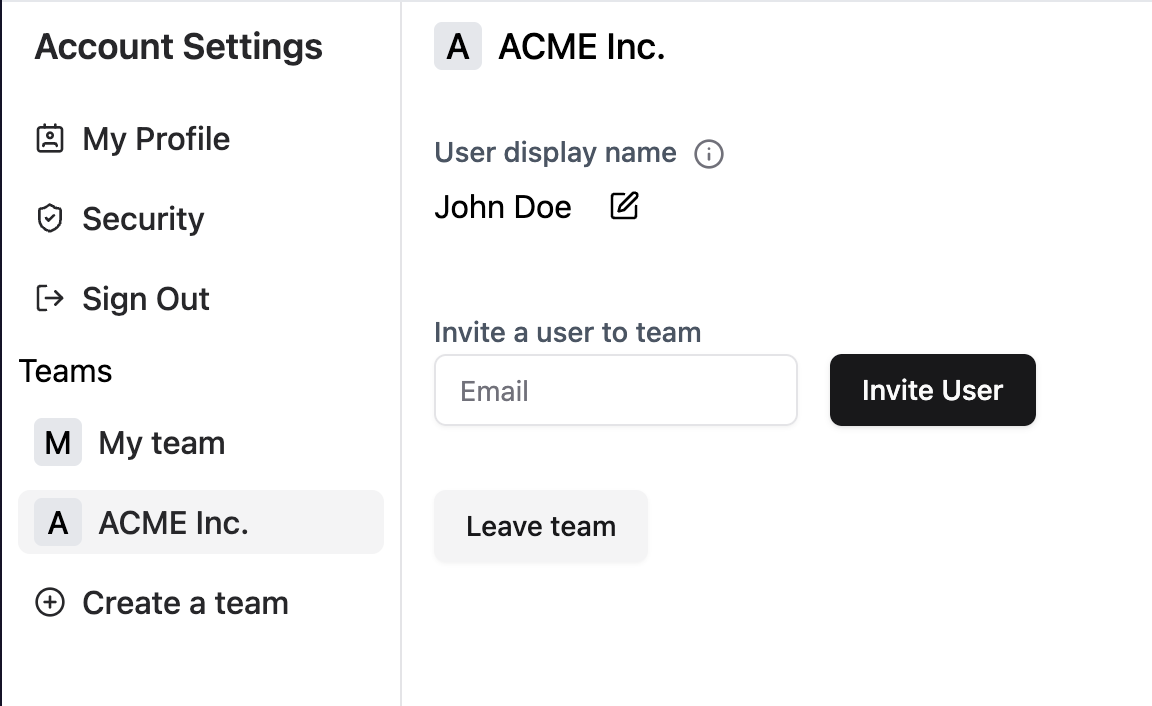Viewport: 1152px width, 706px height.
Task: Click the Sign Out arrow icon
Action: point(51,298)
